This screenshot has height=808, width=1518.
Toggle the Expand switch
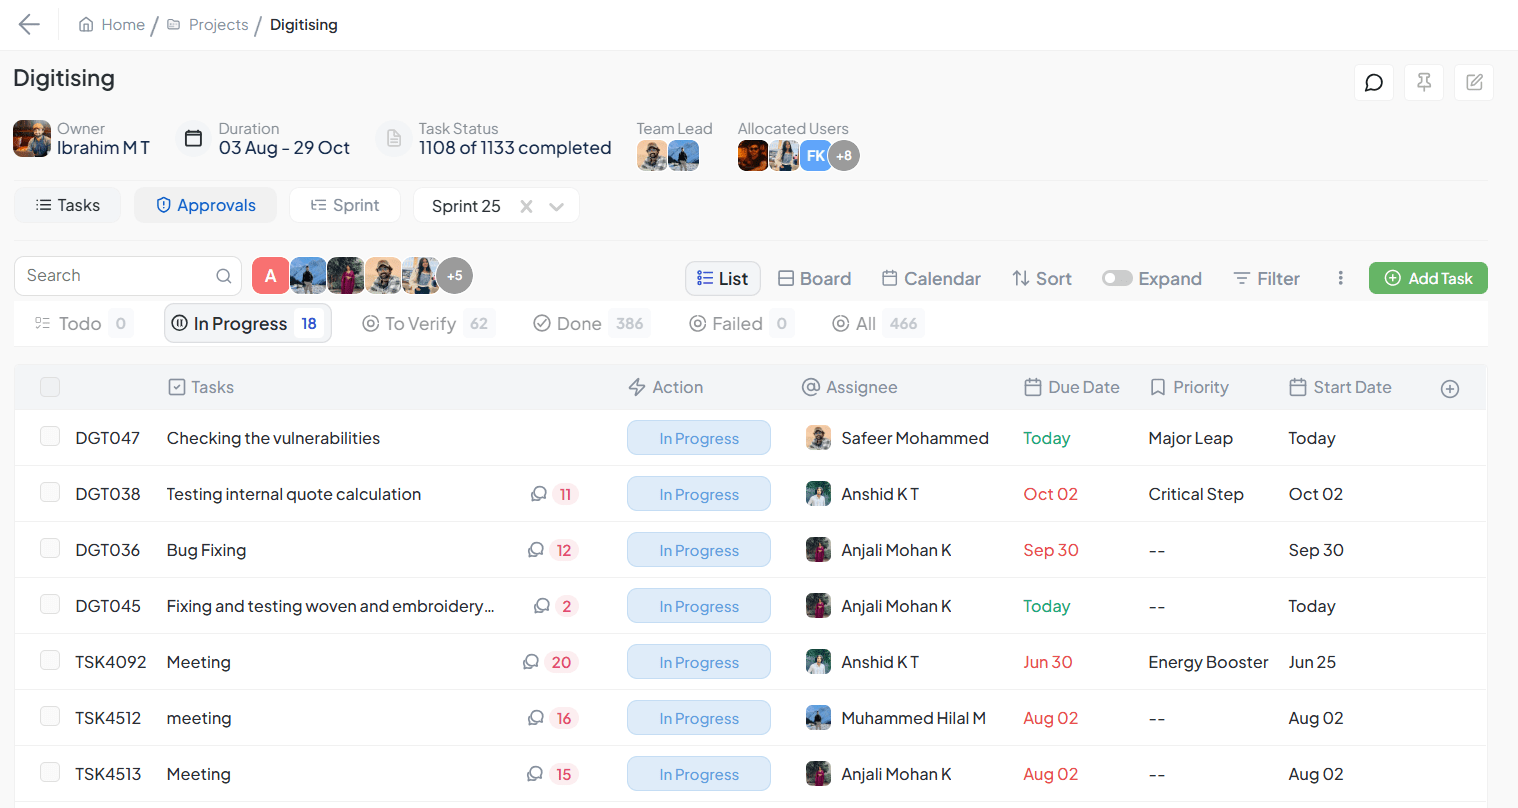tap(1116, 278)
